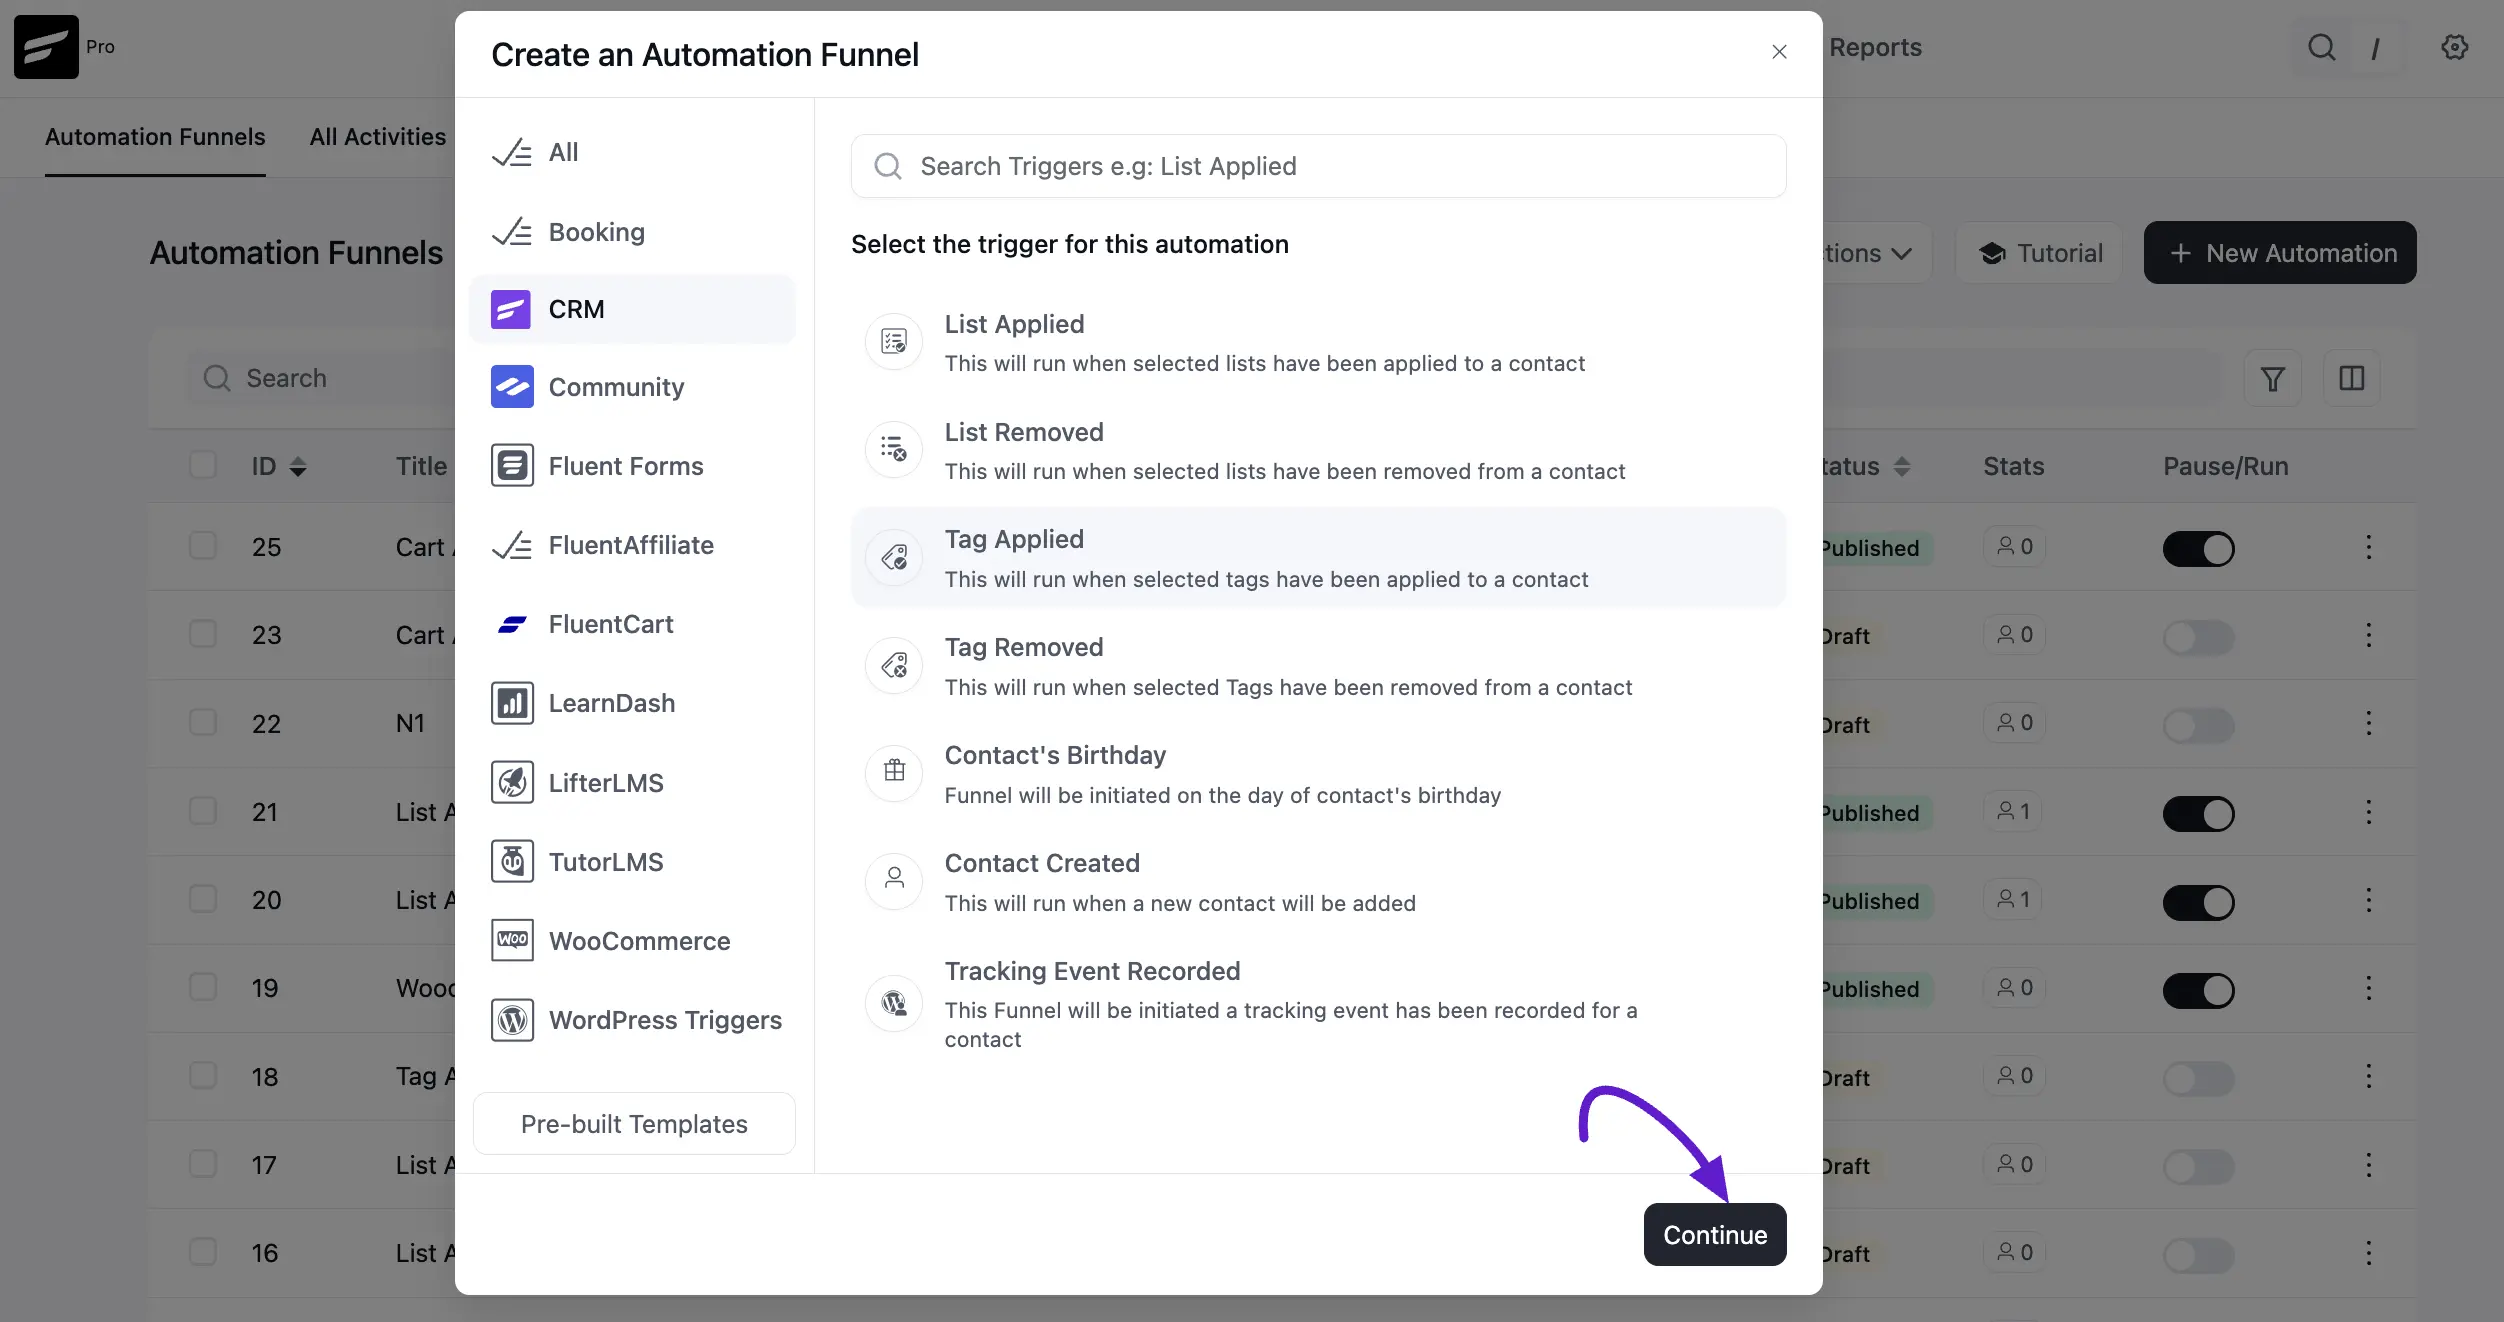
Task: Select the checkbox for funnel ID 22
Action: coord(203,722)
